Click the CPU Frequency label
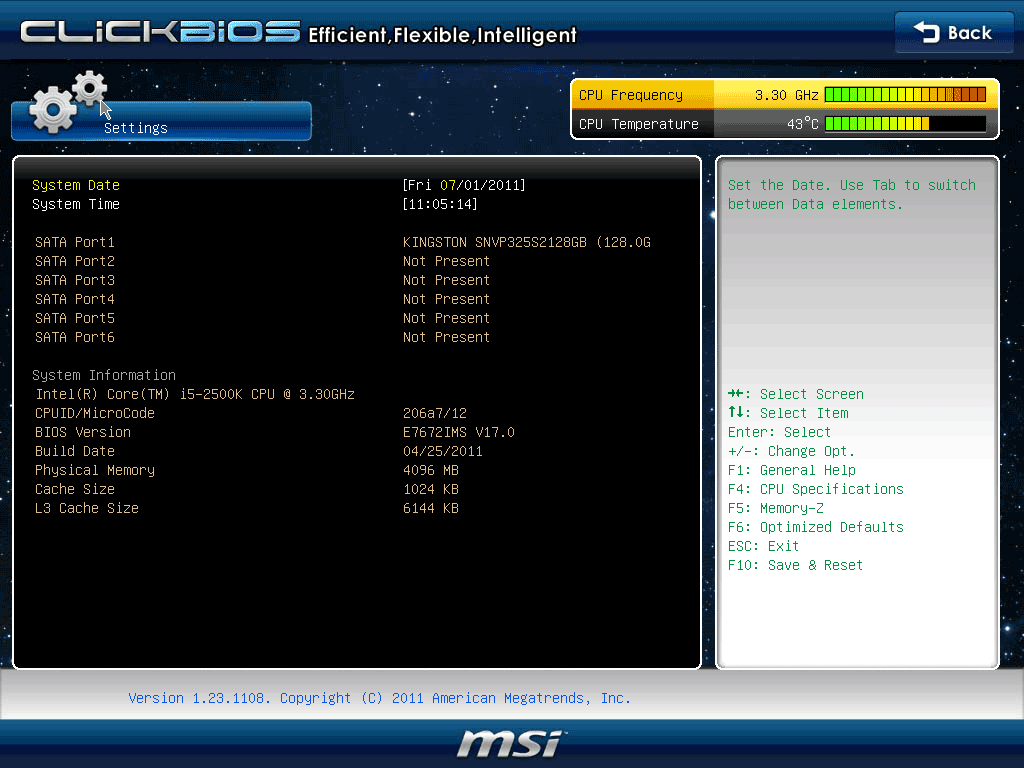Image resolution: width=1024 pixels, height=768 pixels. (630, 95)
